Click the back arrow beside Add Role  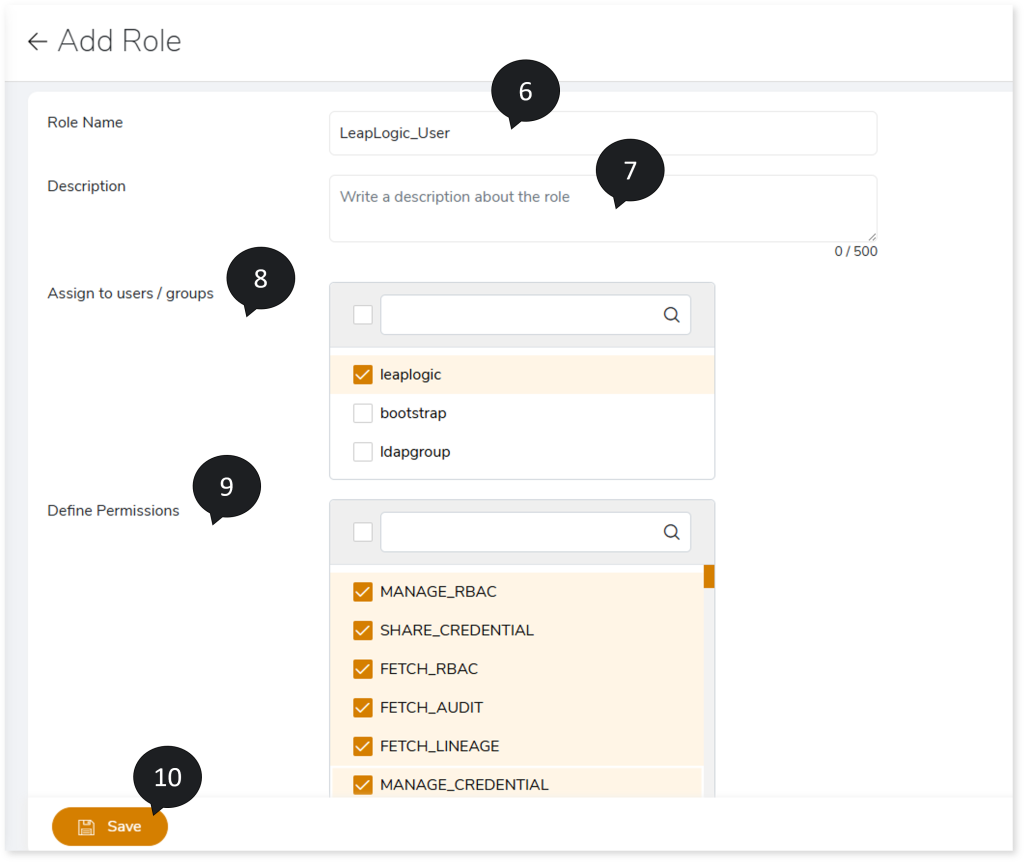[x=37, y=42]
